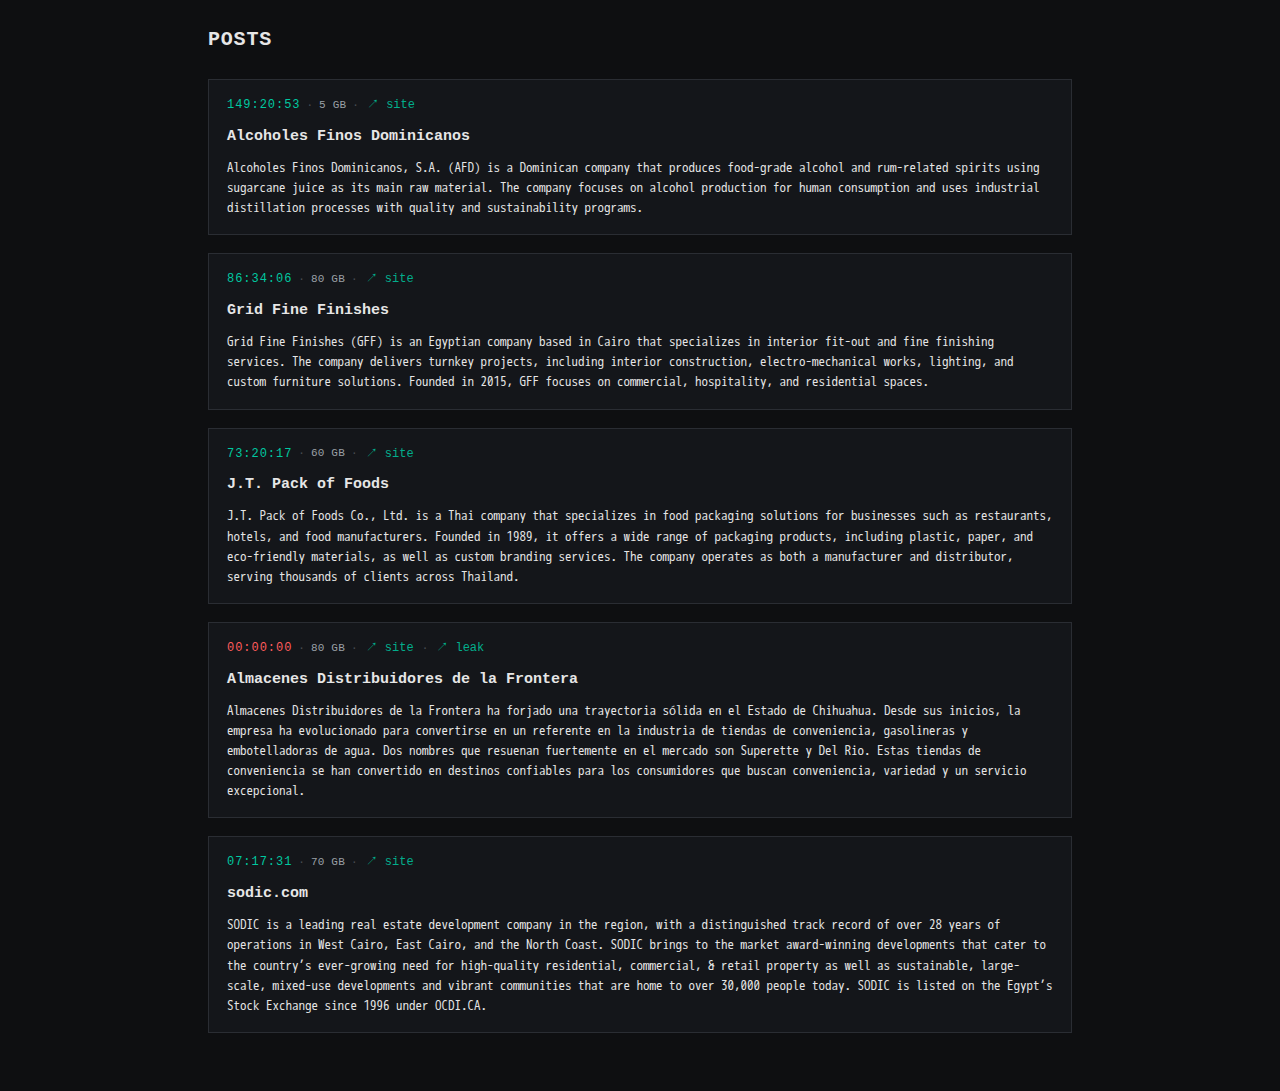This screenshot has height=1091, width=1280.
Task: Click arrow icon by J.T. Pack of Foods site
Action: pyautogui.click(x=372, y=453)
